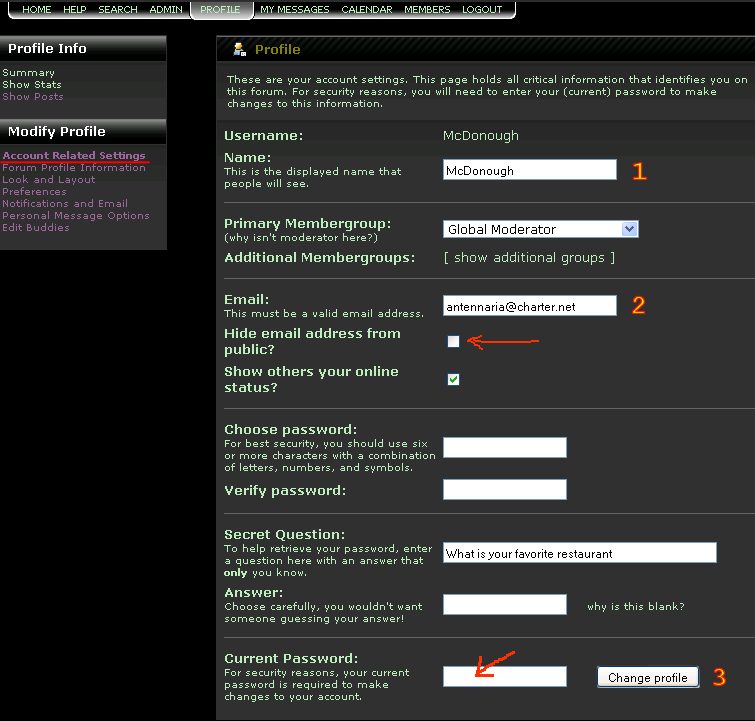This screenshot has height=721, width=755.
Task: Click LOGOUT in the navigation bar
Action: 482,9
